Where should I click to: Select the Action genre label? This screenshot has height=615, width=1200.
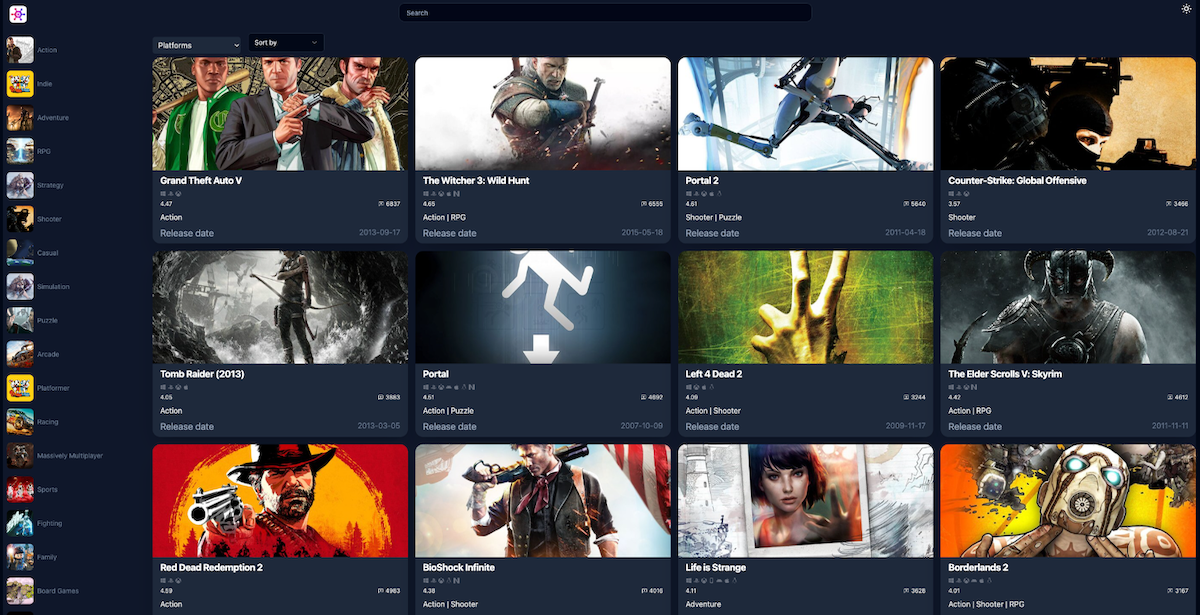click(47, 50)
